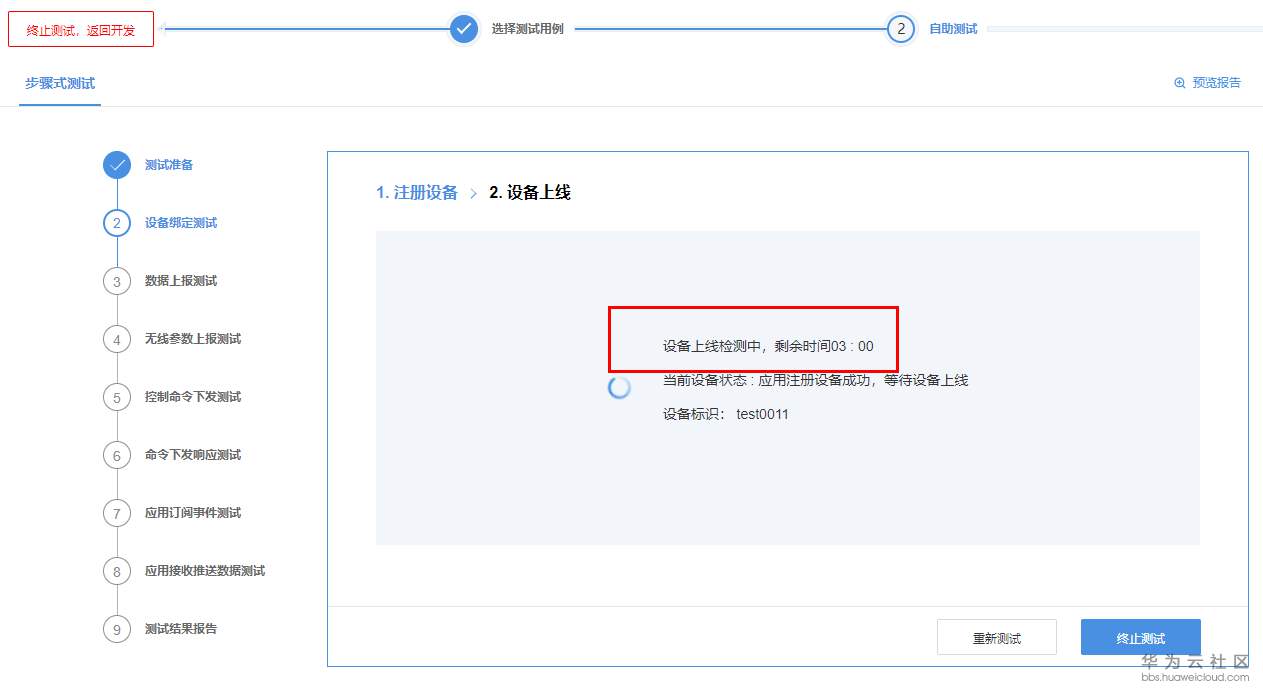This screenshot has width=1263, height=692.
Task: Click the 2. 设备上线 breadcrumb heading
Action: point(530,193)
